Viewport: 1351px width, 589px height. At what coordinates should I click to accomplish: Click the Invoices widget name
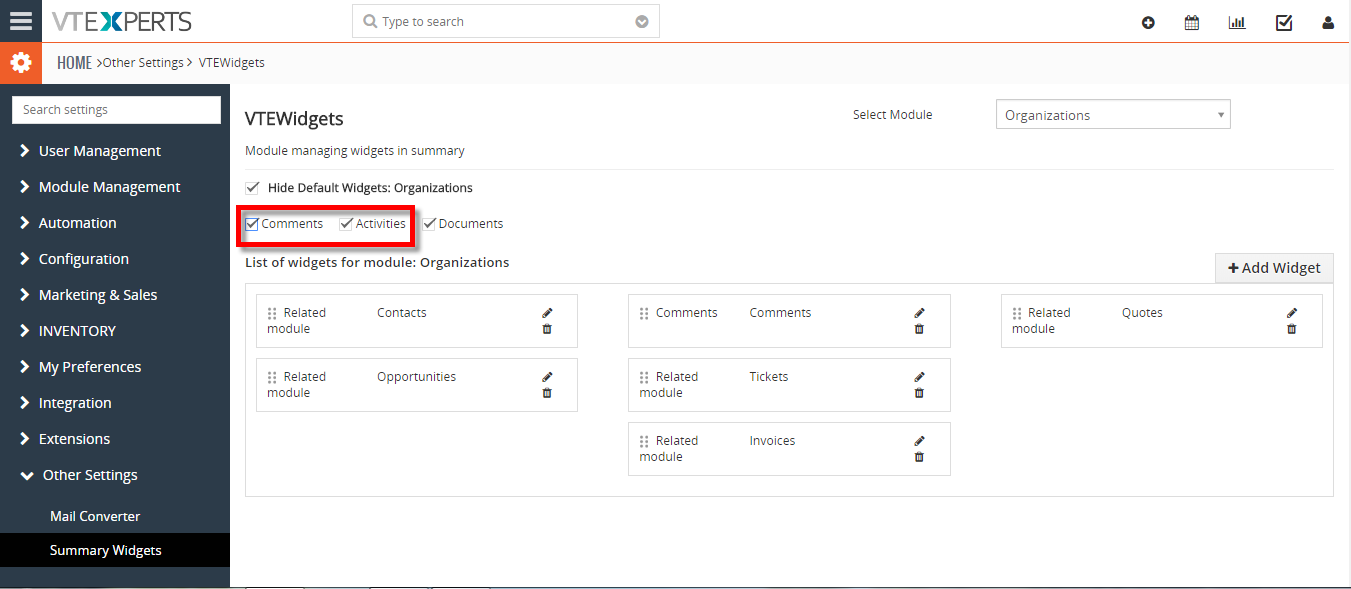pyautogui.click(x=772, y=441)
